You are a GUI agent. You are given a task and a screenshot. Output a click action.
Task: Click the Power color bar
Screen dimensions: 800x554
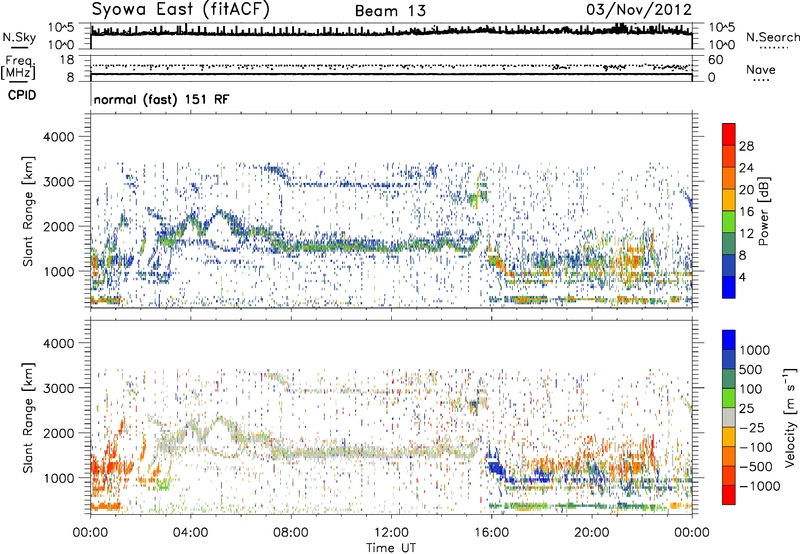pos(729,210)
